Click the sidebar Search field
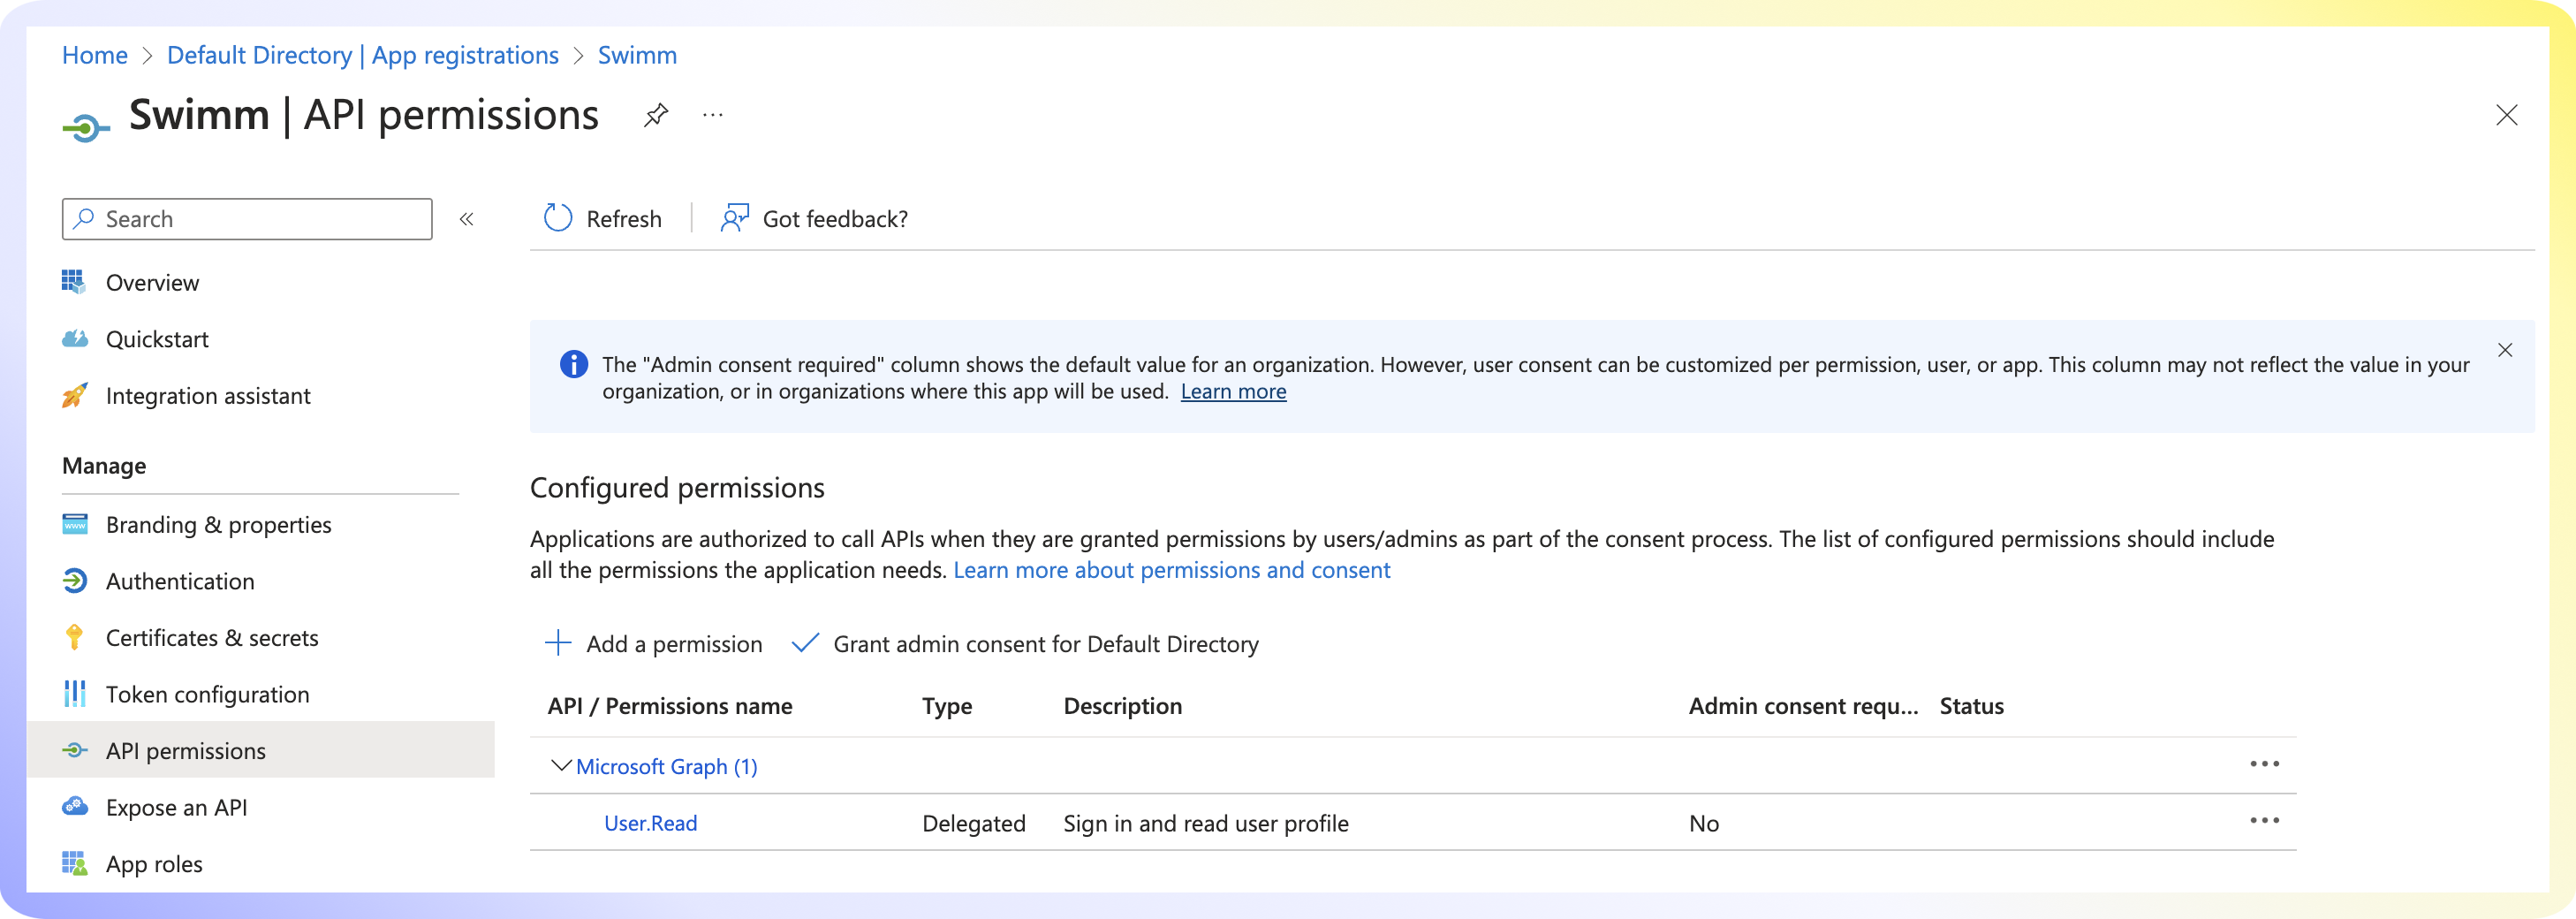Viewport: 2576px width, 919px height. (247, 219)
